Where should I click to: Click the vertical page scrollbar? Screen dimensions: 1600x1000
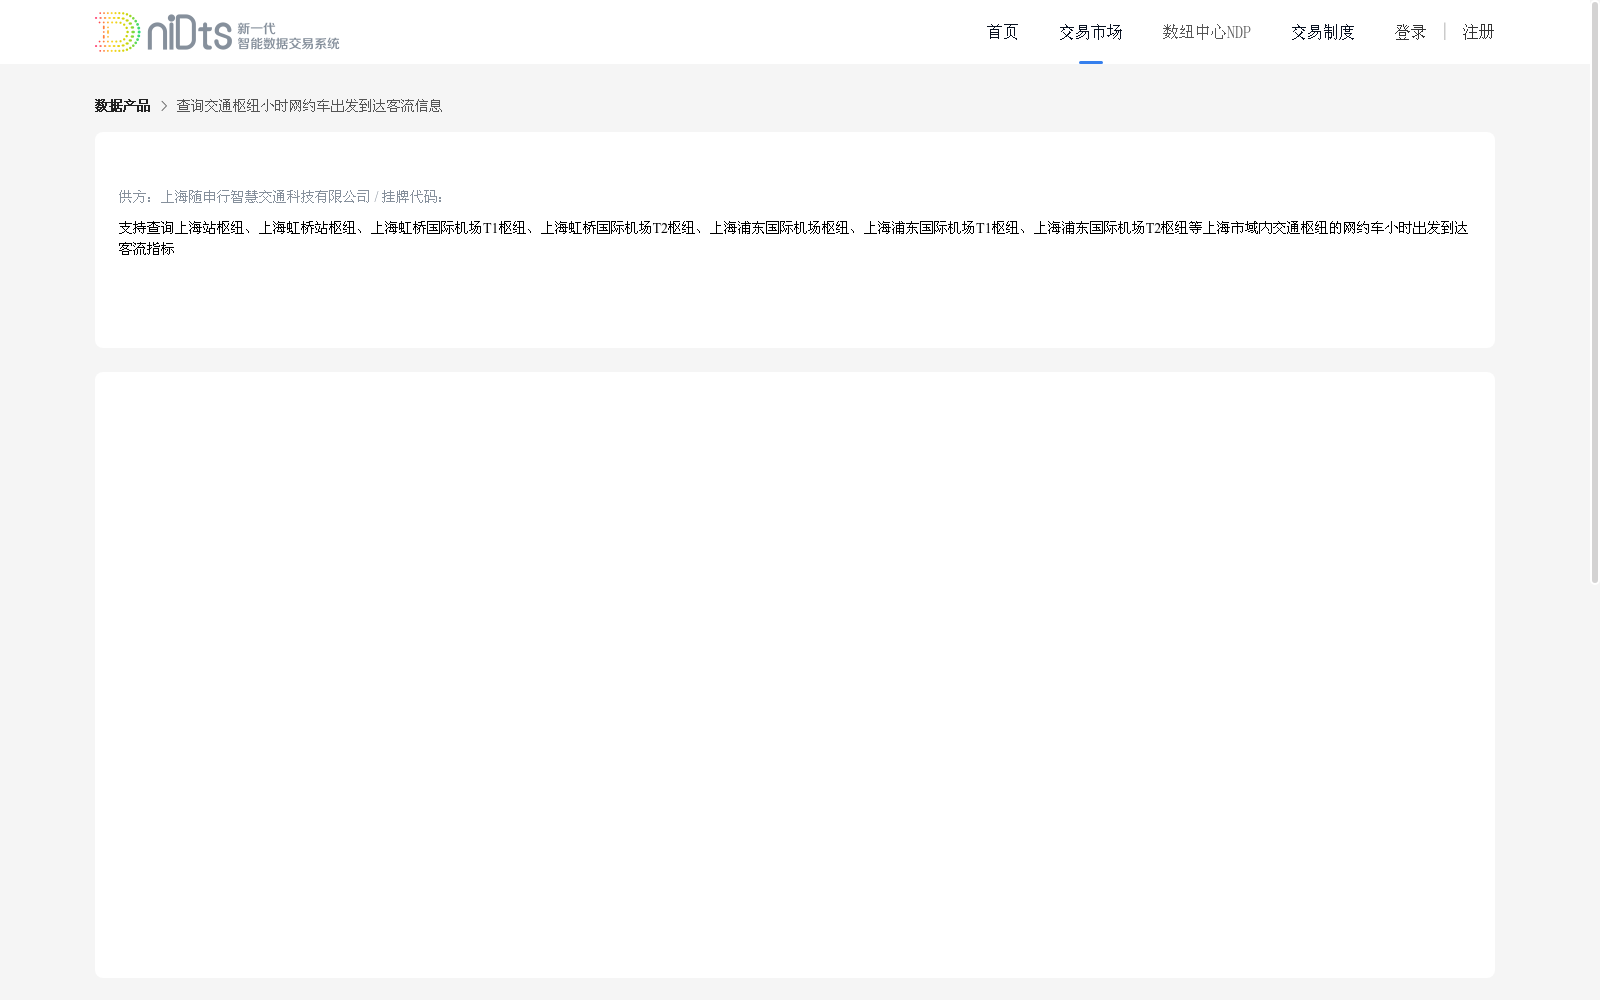pos(1595,292)
